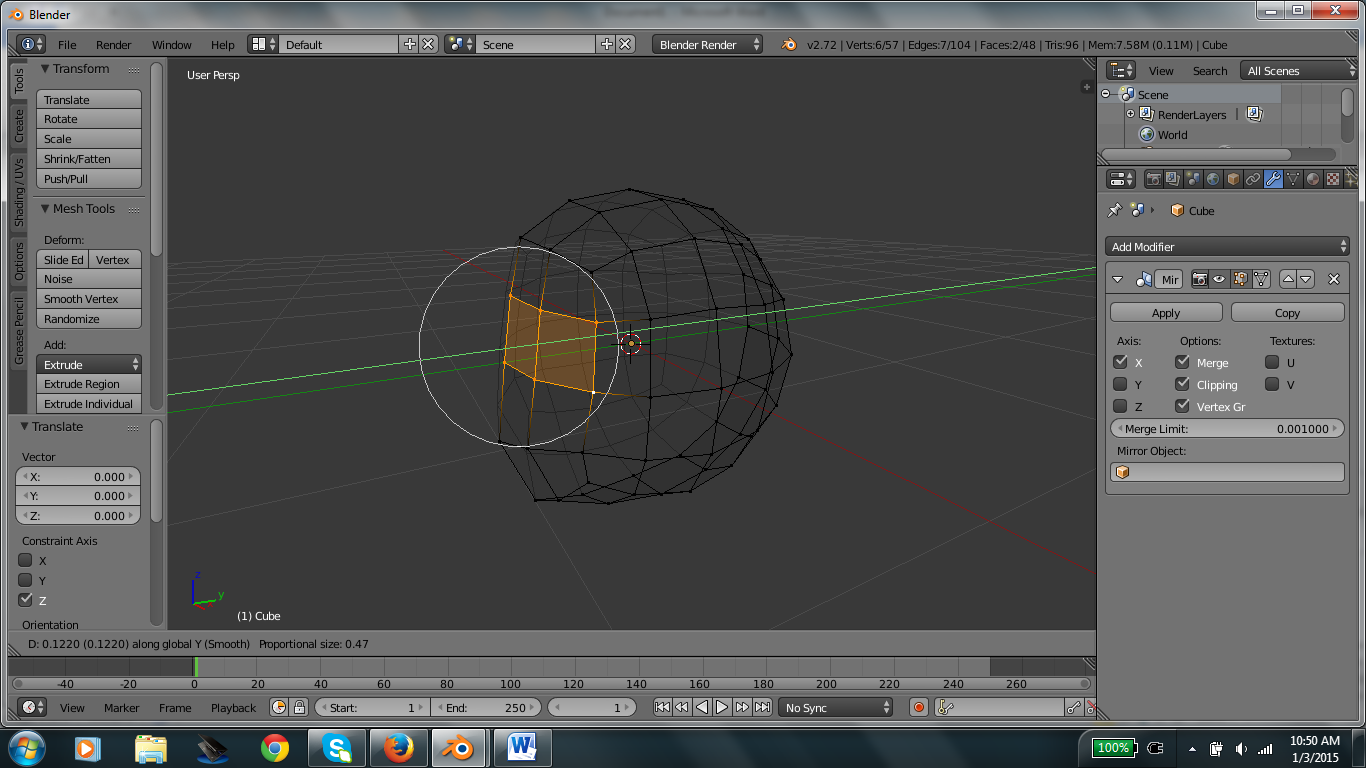Open the Extrude dropdown menu

tap(89, 364)
